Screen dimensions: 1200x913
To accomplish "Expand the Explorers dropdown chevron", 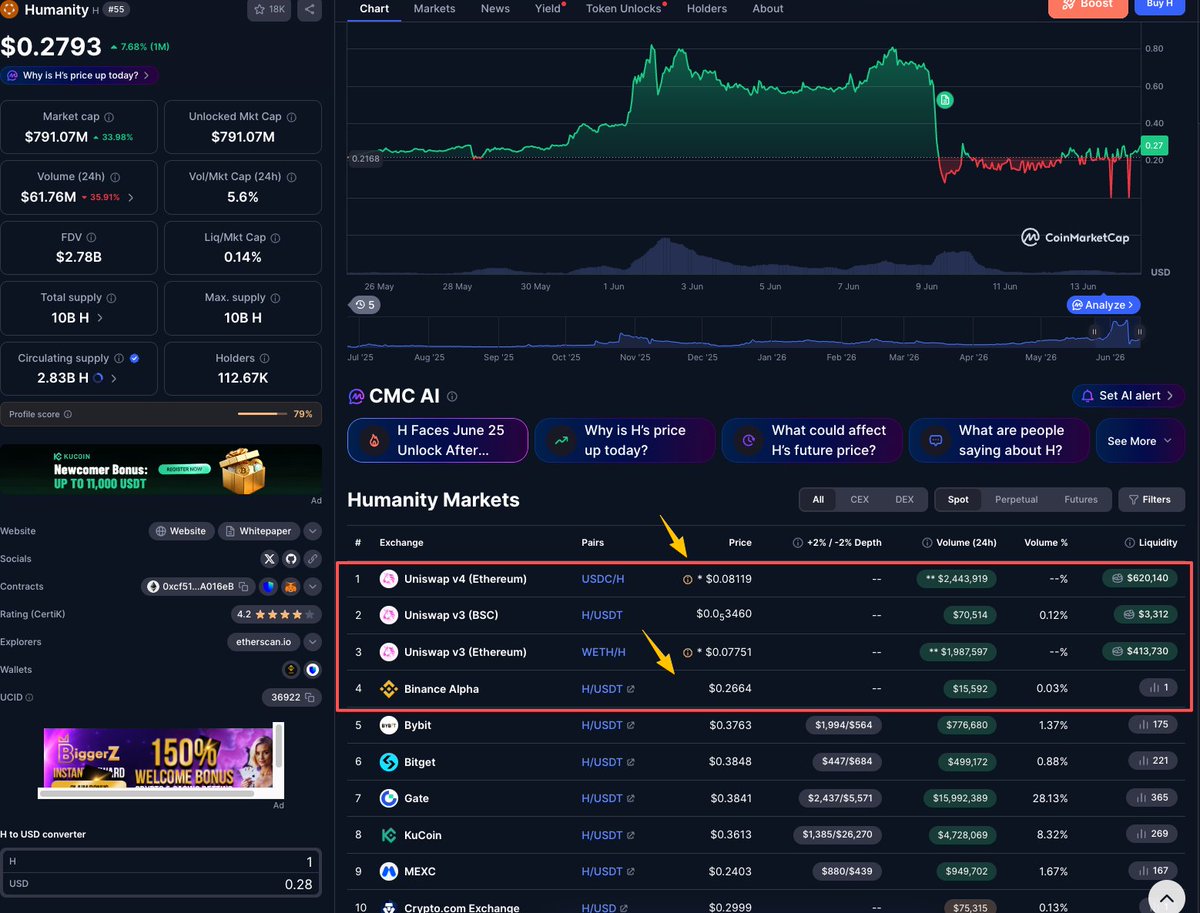I will (x=313, y=642).
